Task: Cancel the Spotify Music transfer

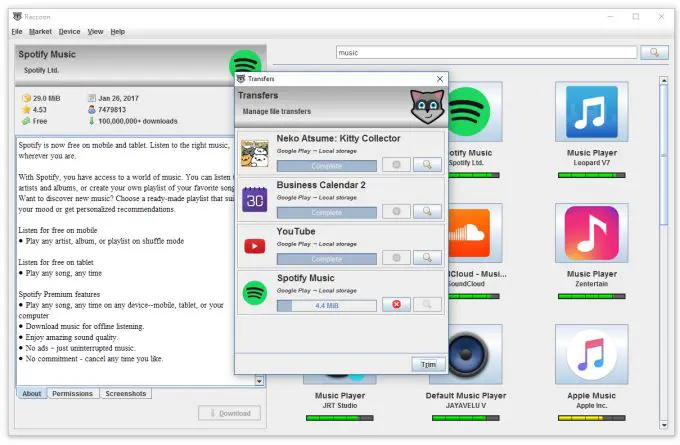Action: pos(396,304)
